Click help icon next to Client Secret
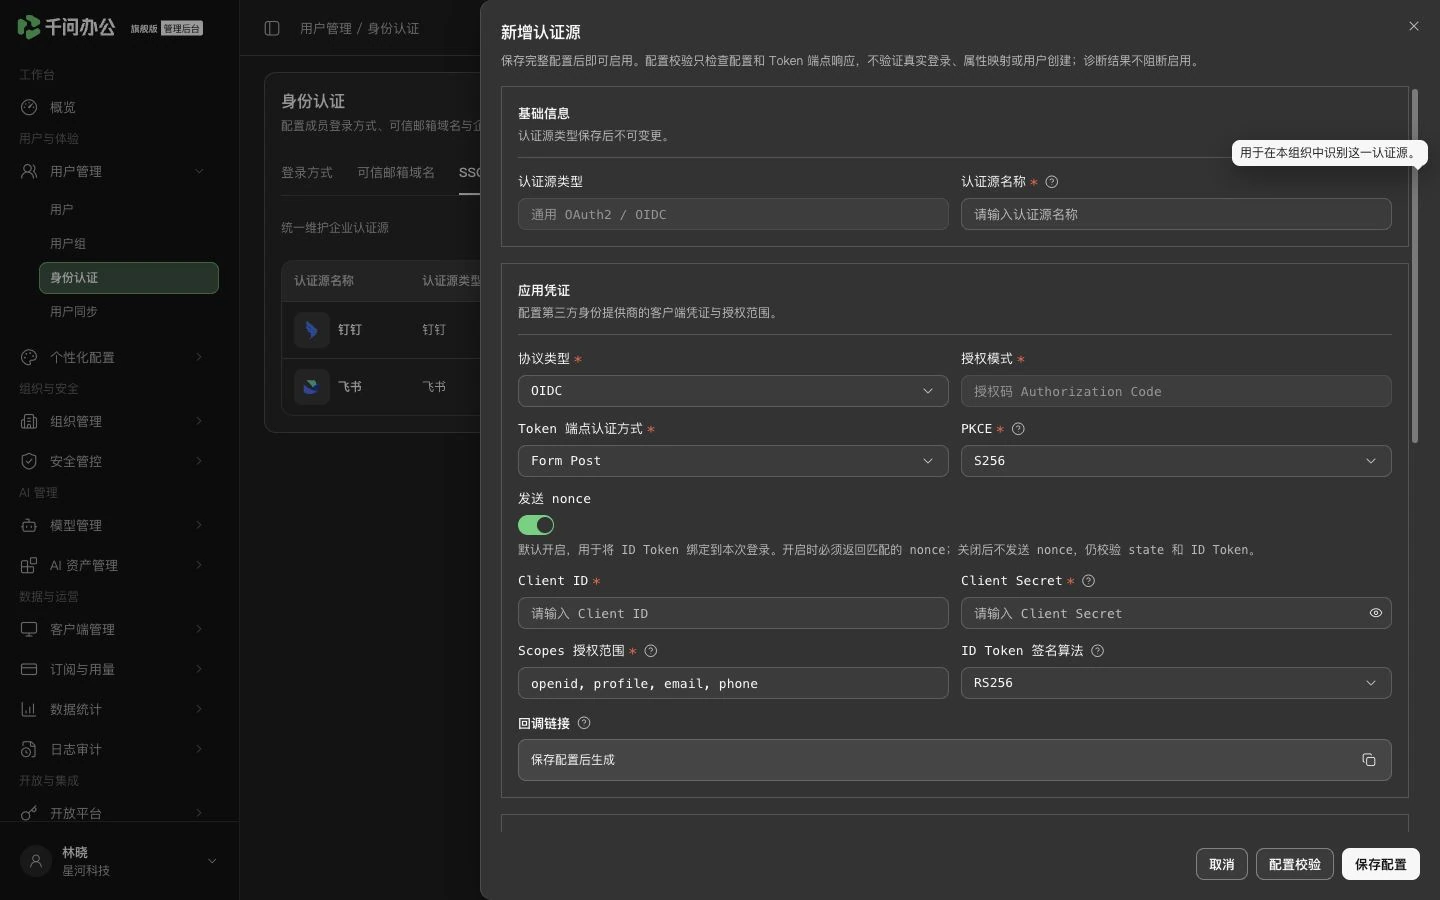Screen dimensions: 1440x900 [x=1089, y=581]
